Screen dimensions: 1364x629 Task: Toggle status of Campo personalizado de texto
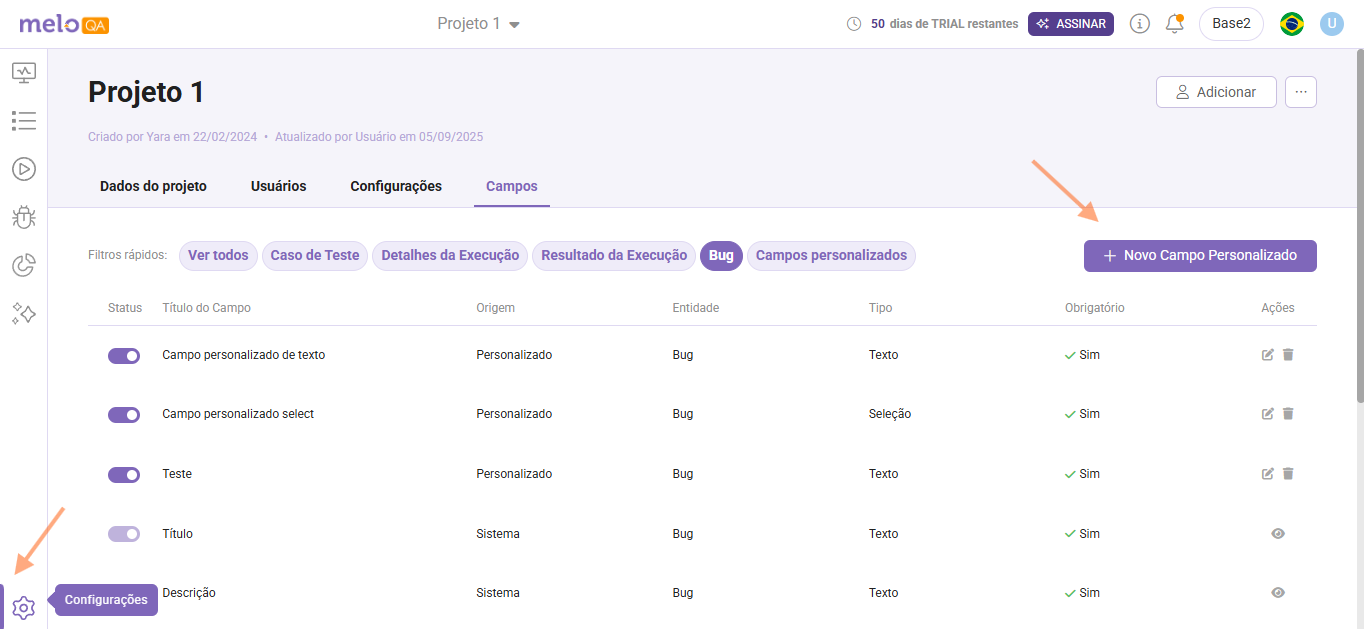click(x=124, y=356)
